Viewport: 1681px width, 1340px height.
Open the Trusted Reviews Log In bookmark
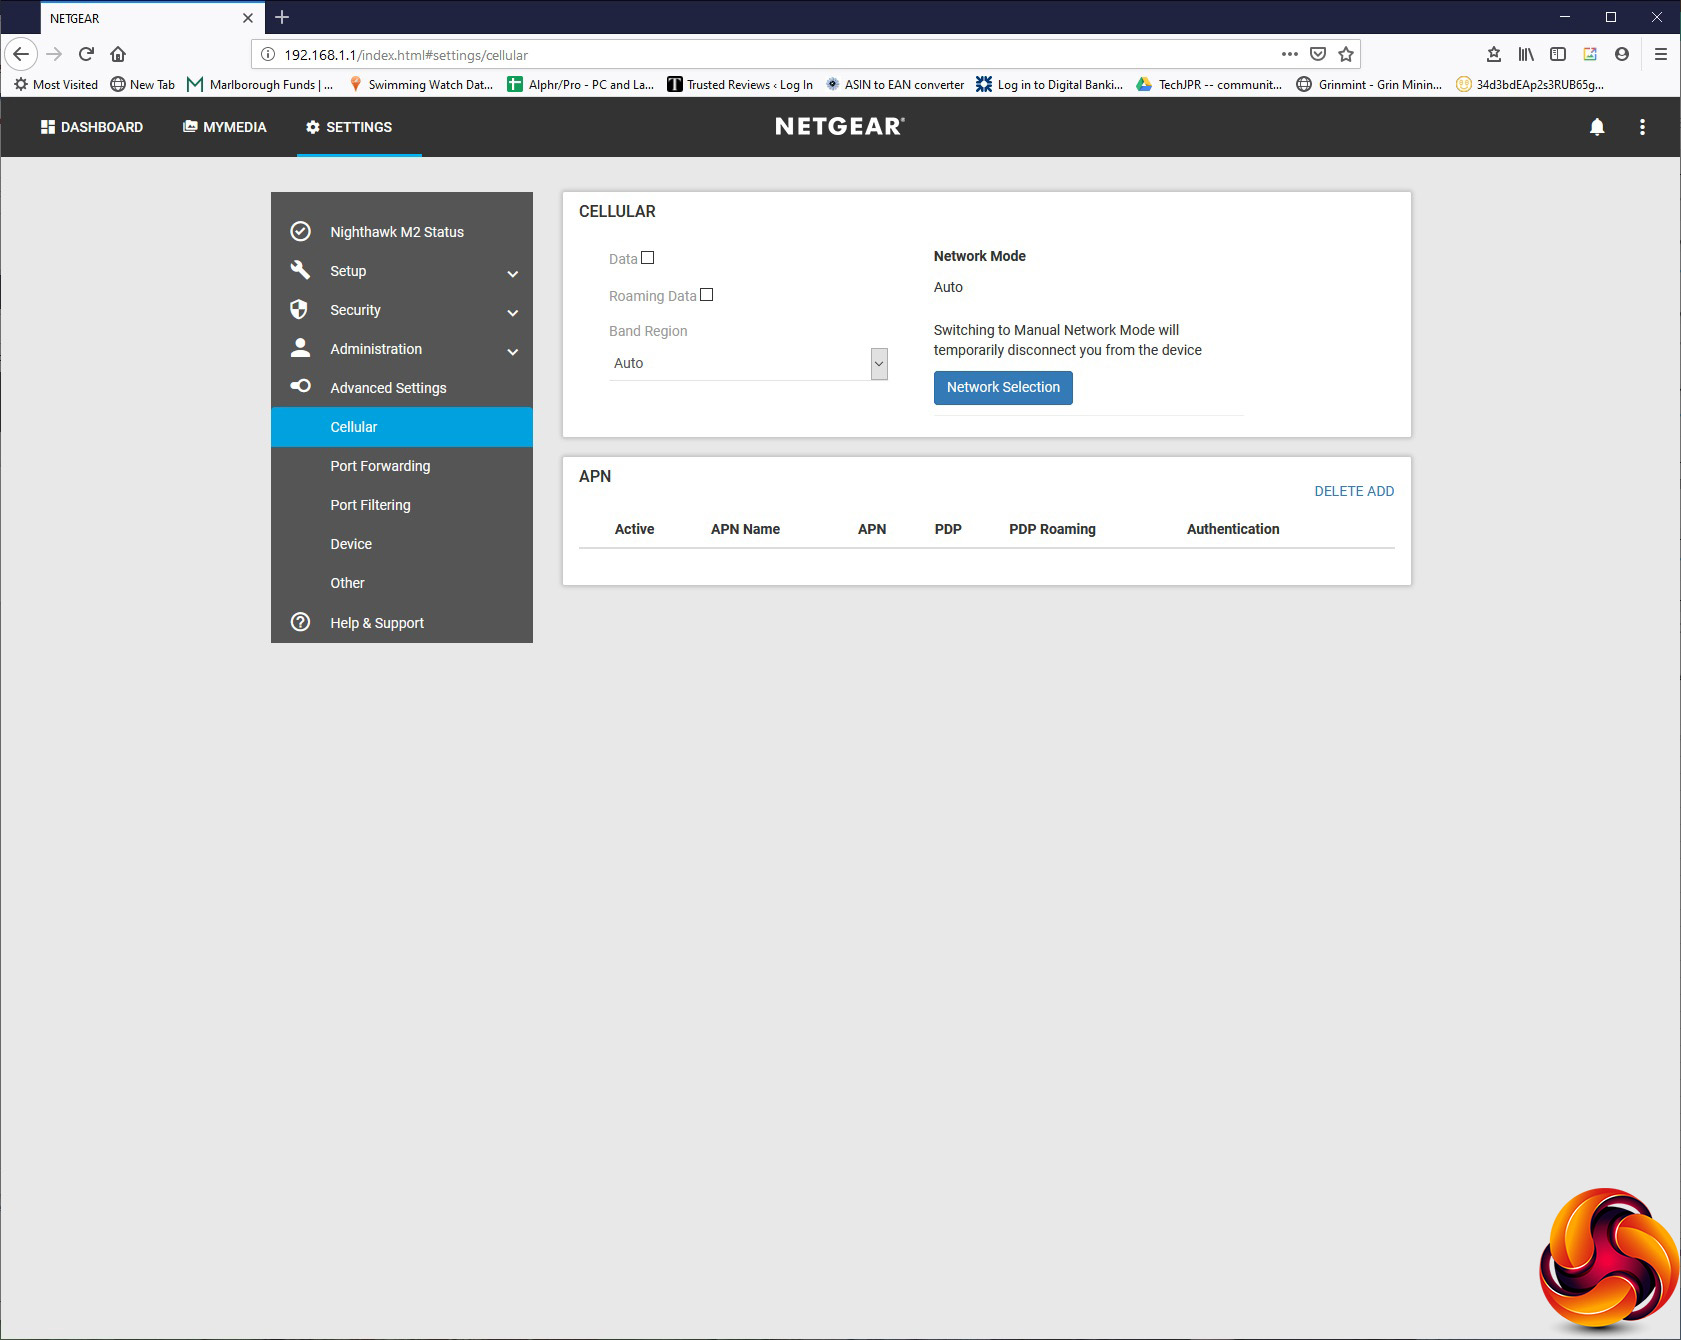(x=740, y=84)
